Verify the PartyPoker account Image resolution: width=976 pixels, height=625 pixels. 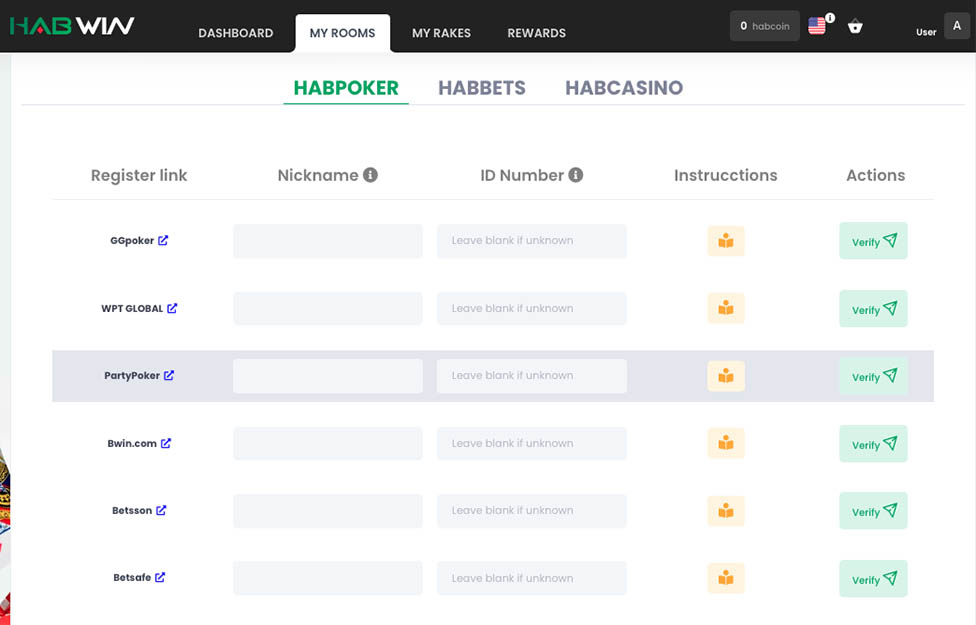[x=873, y=376]
